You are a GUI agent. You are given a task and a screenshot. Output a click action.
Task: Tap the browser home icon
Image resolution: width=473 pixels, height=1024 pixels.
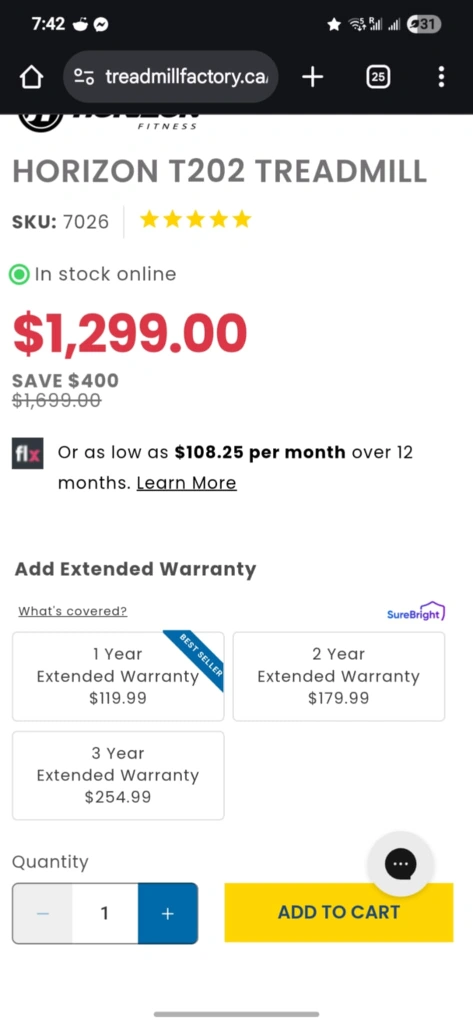[x=31, y=78]
